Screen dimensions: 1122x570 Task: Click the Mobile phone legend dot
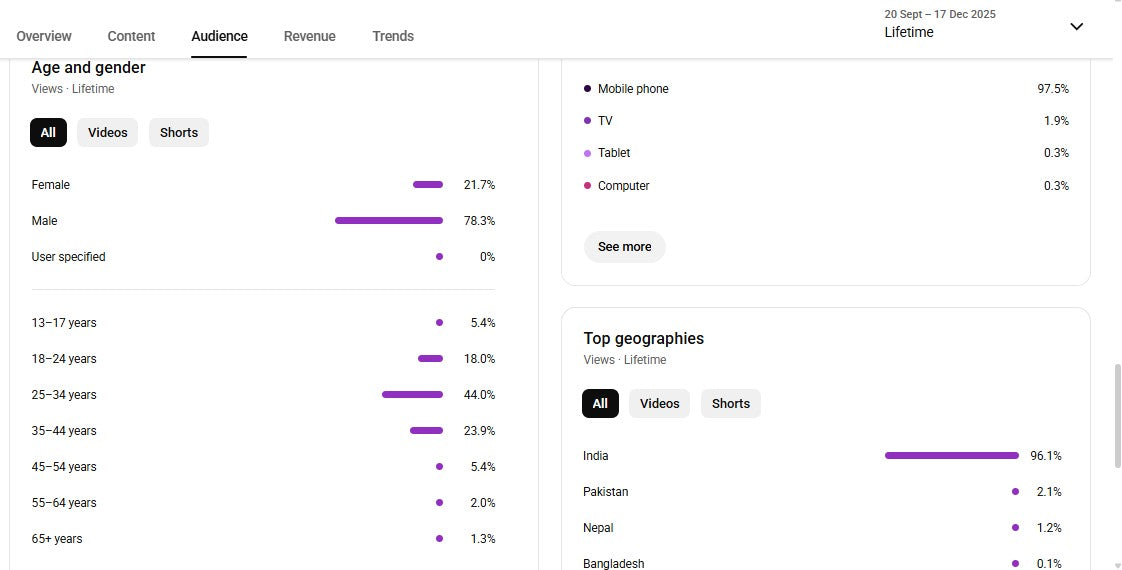587,89
